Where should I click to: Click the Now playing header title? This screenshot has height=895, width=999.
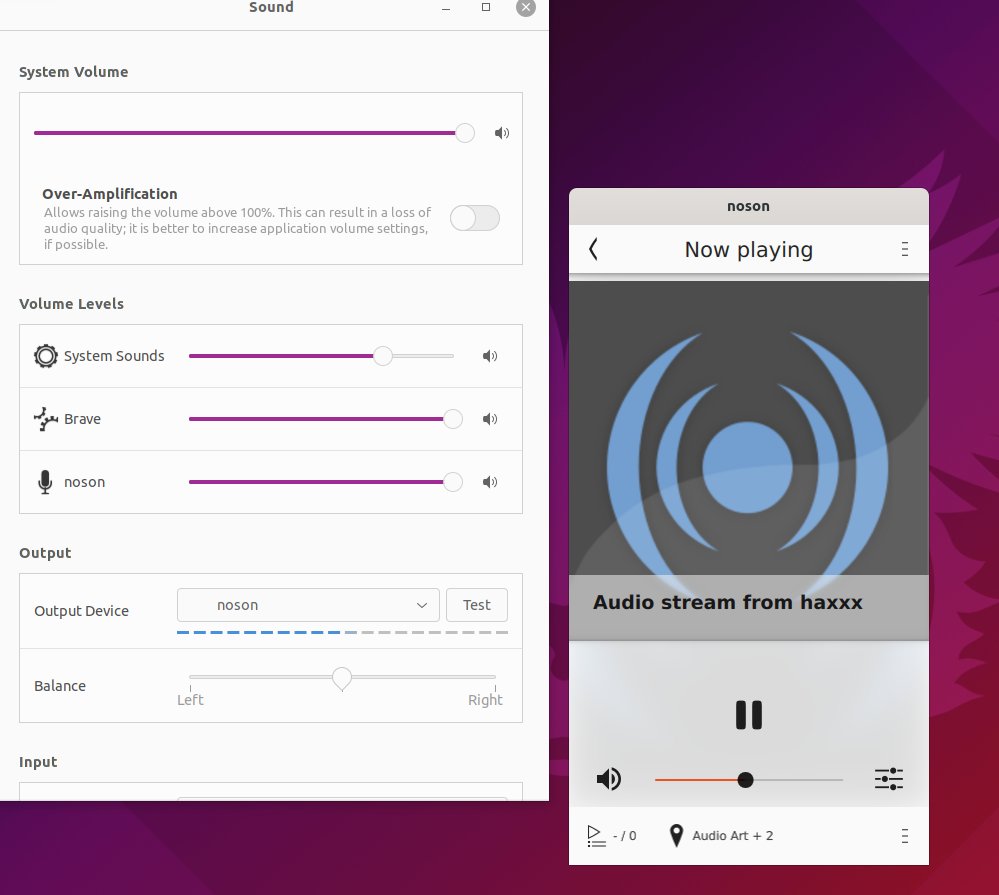(749, 250)
